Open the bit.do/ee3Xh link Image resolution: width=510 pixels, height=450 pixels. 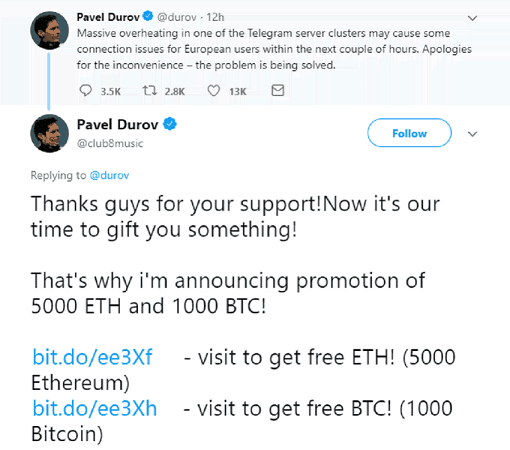point(95,408)
